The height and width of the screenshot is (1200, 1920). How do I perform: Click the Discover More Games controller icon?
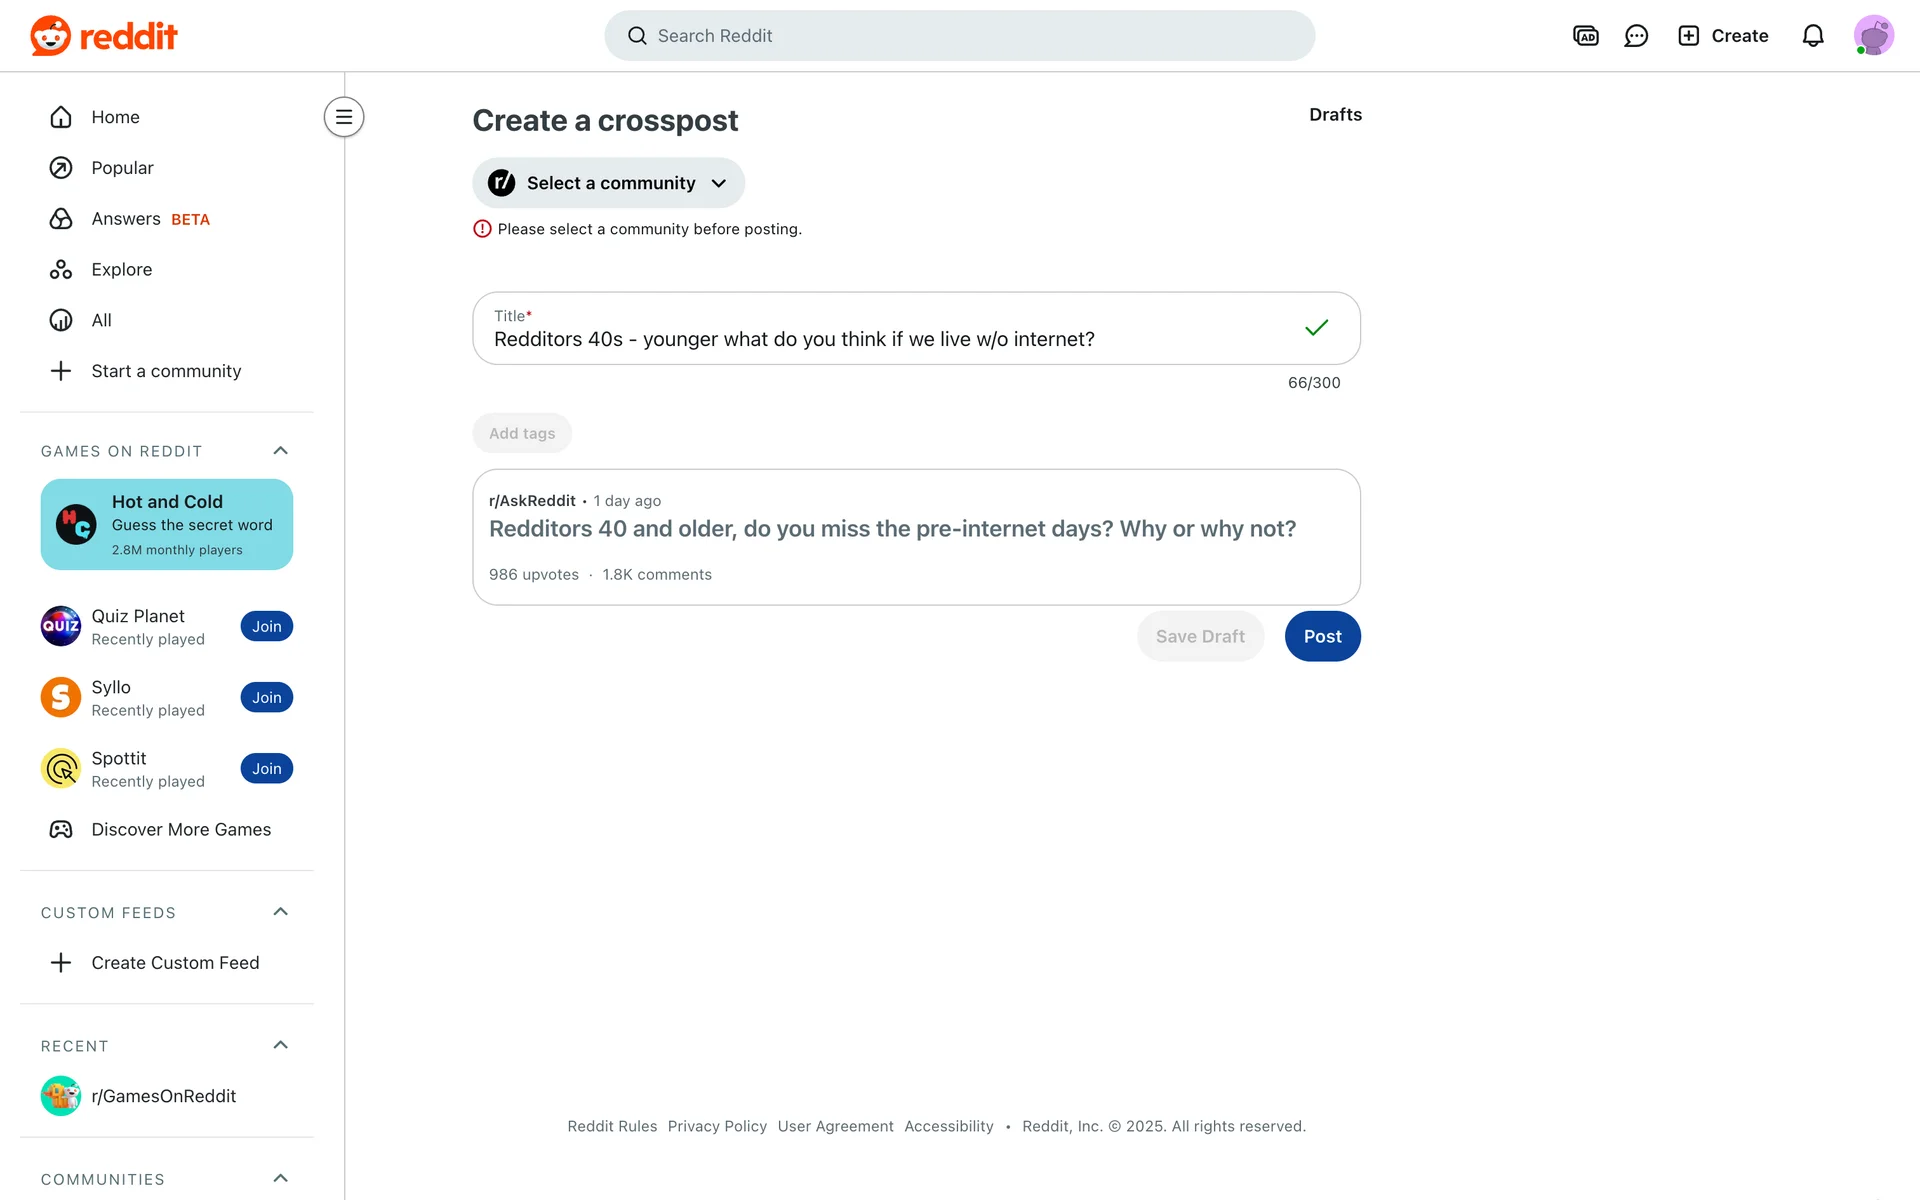coord(61,829)
